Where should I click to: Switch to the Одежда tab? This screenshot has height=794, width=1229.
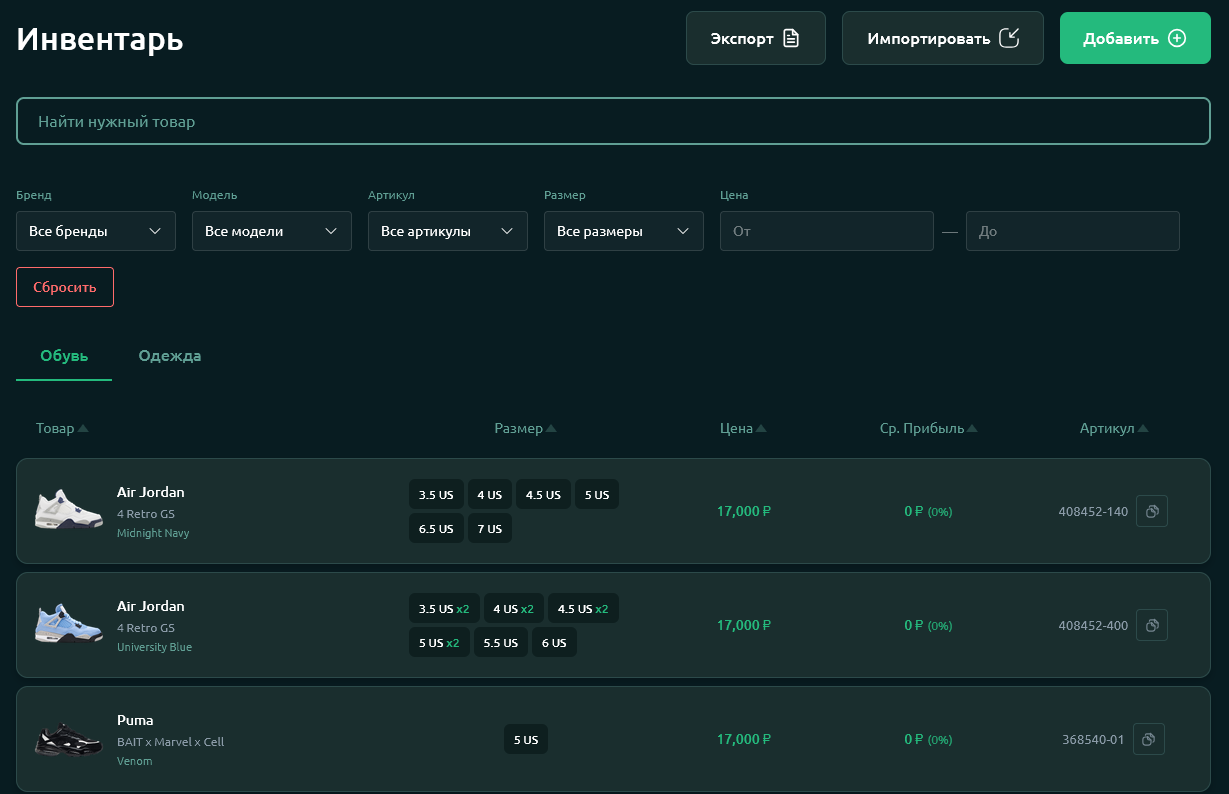pos(170,356)
